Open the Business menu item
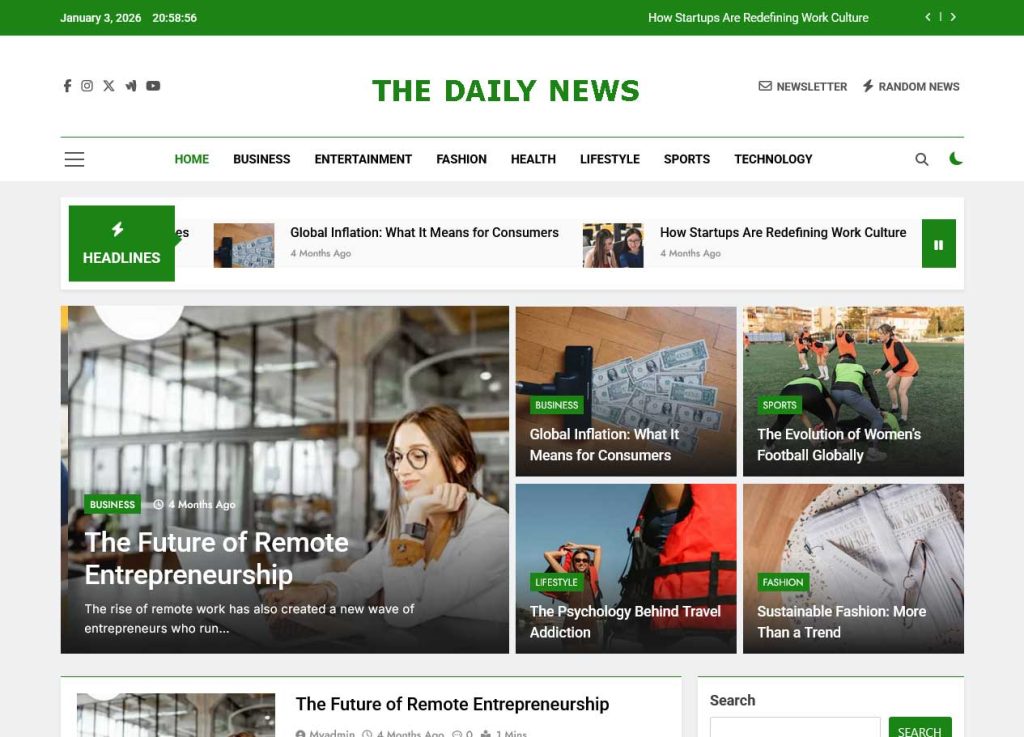 262,159
